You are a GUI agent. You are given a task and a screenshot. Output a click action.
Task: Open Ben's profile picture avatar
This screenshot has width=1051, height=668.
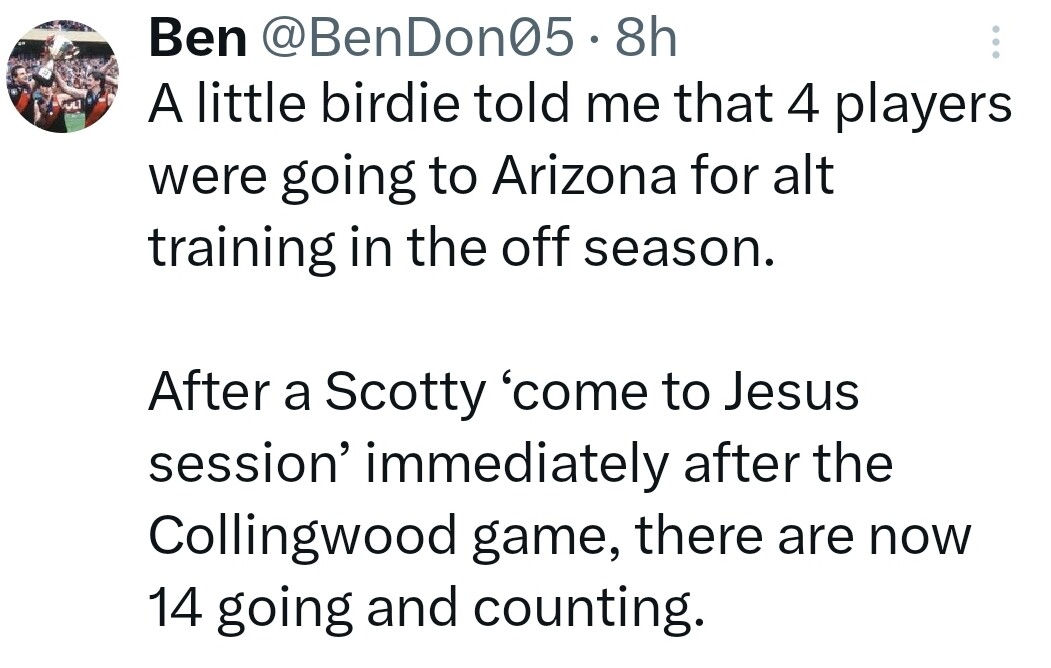(x=63, y=76)
